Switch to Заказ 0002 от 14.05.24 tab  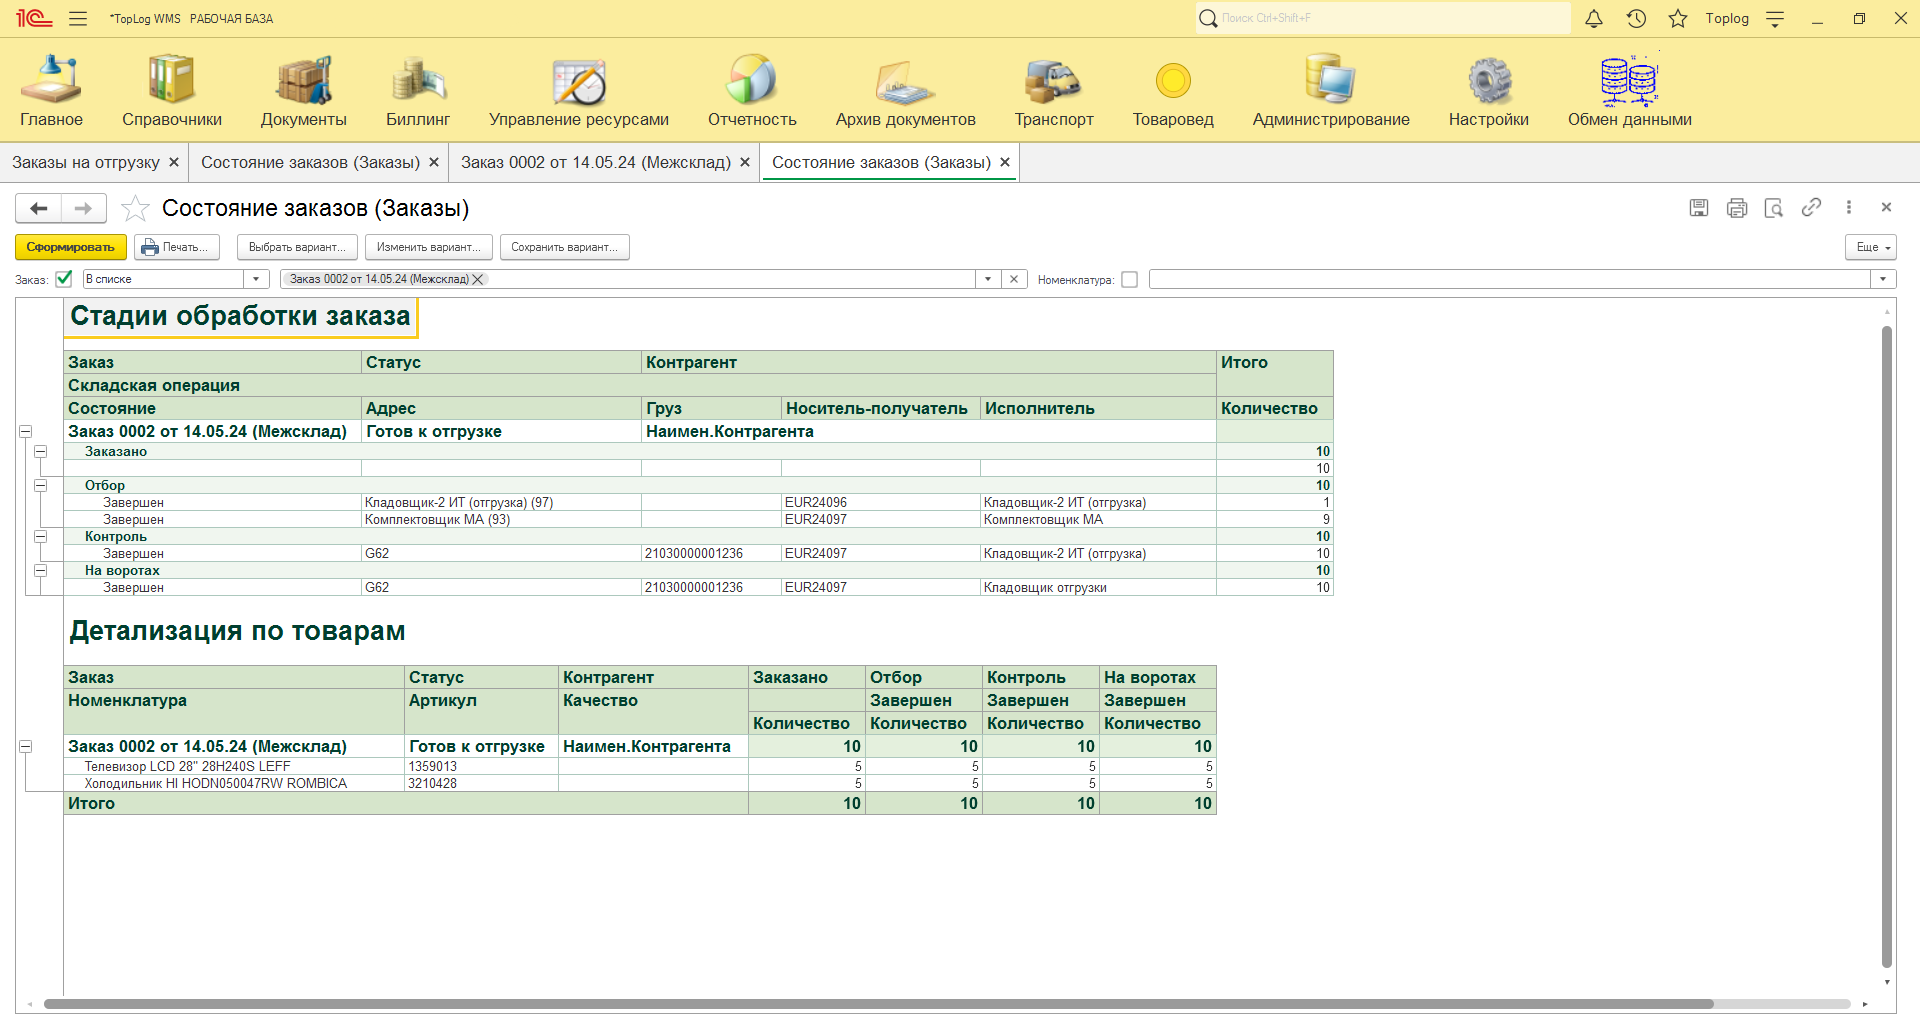tap(596, 162)
